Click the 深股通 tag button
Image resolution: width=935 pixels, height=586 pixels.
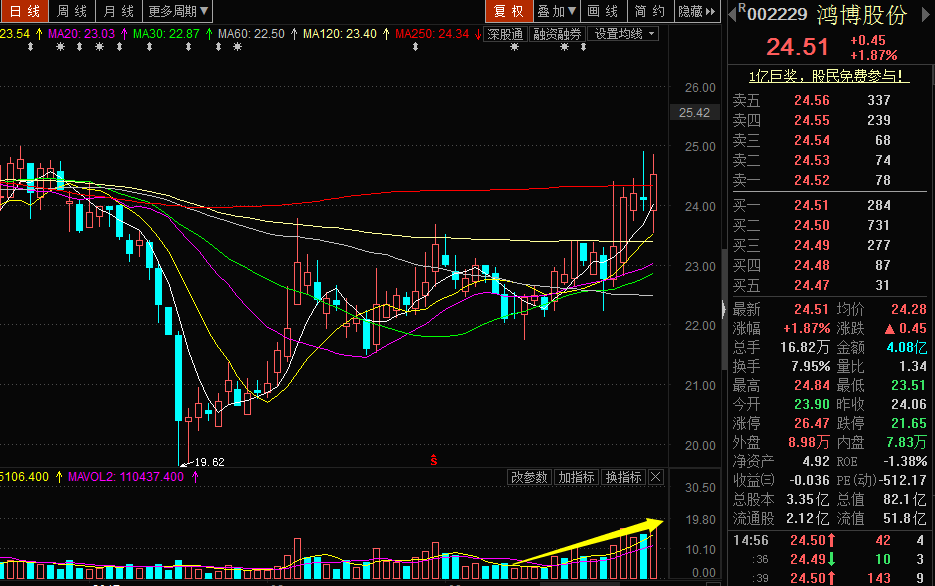(505, 33)
